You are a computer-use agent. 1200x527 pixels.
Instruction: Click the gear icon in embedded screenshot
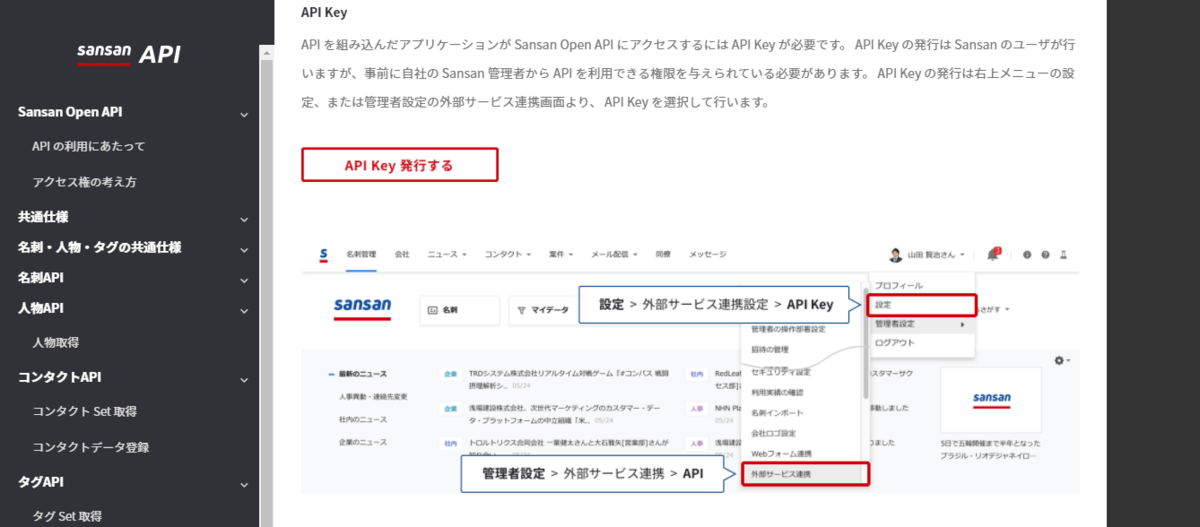1060,360
